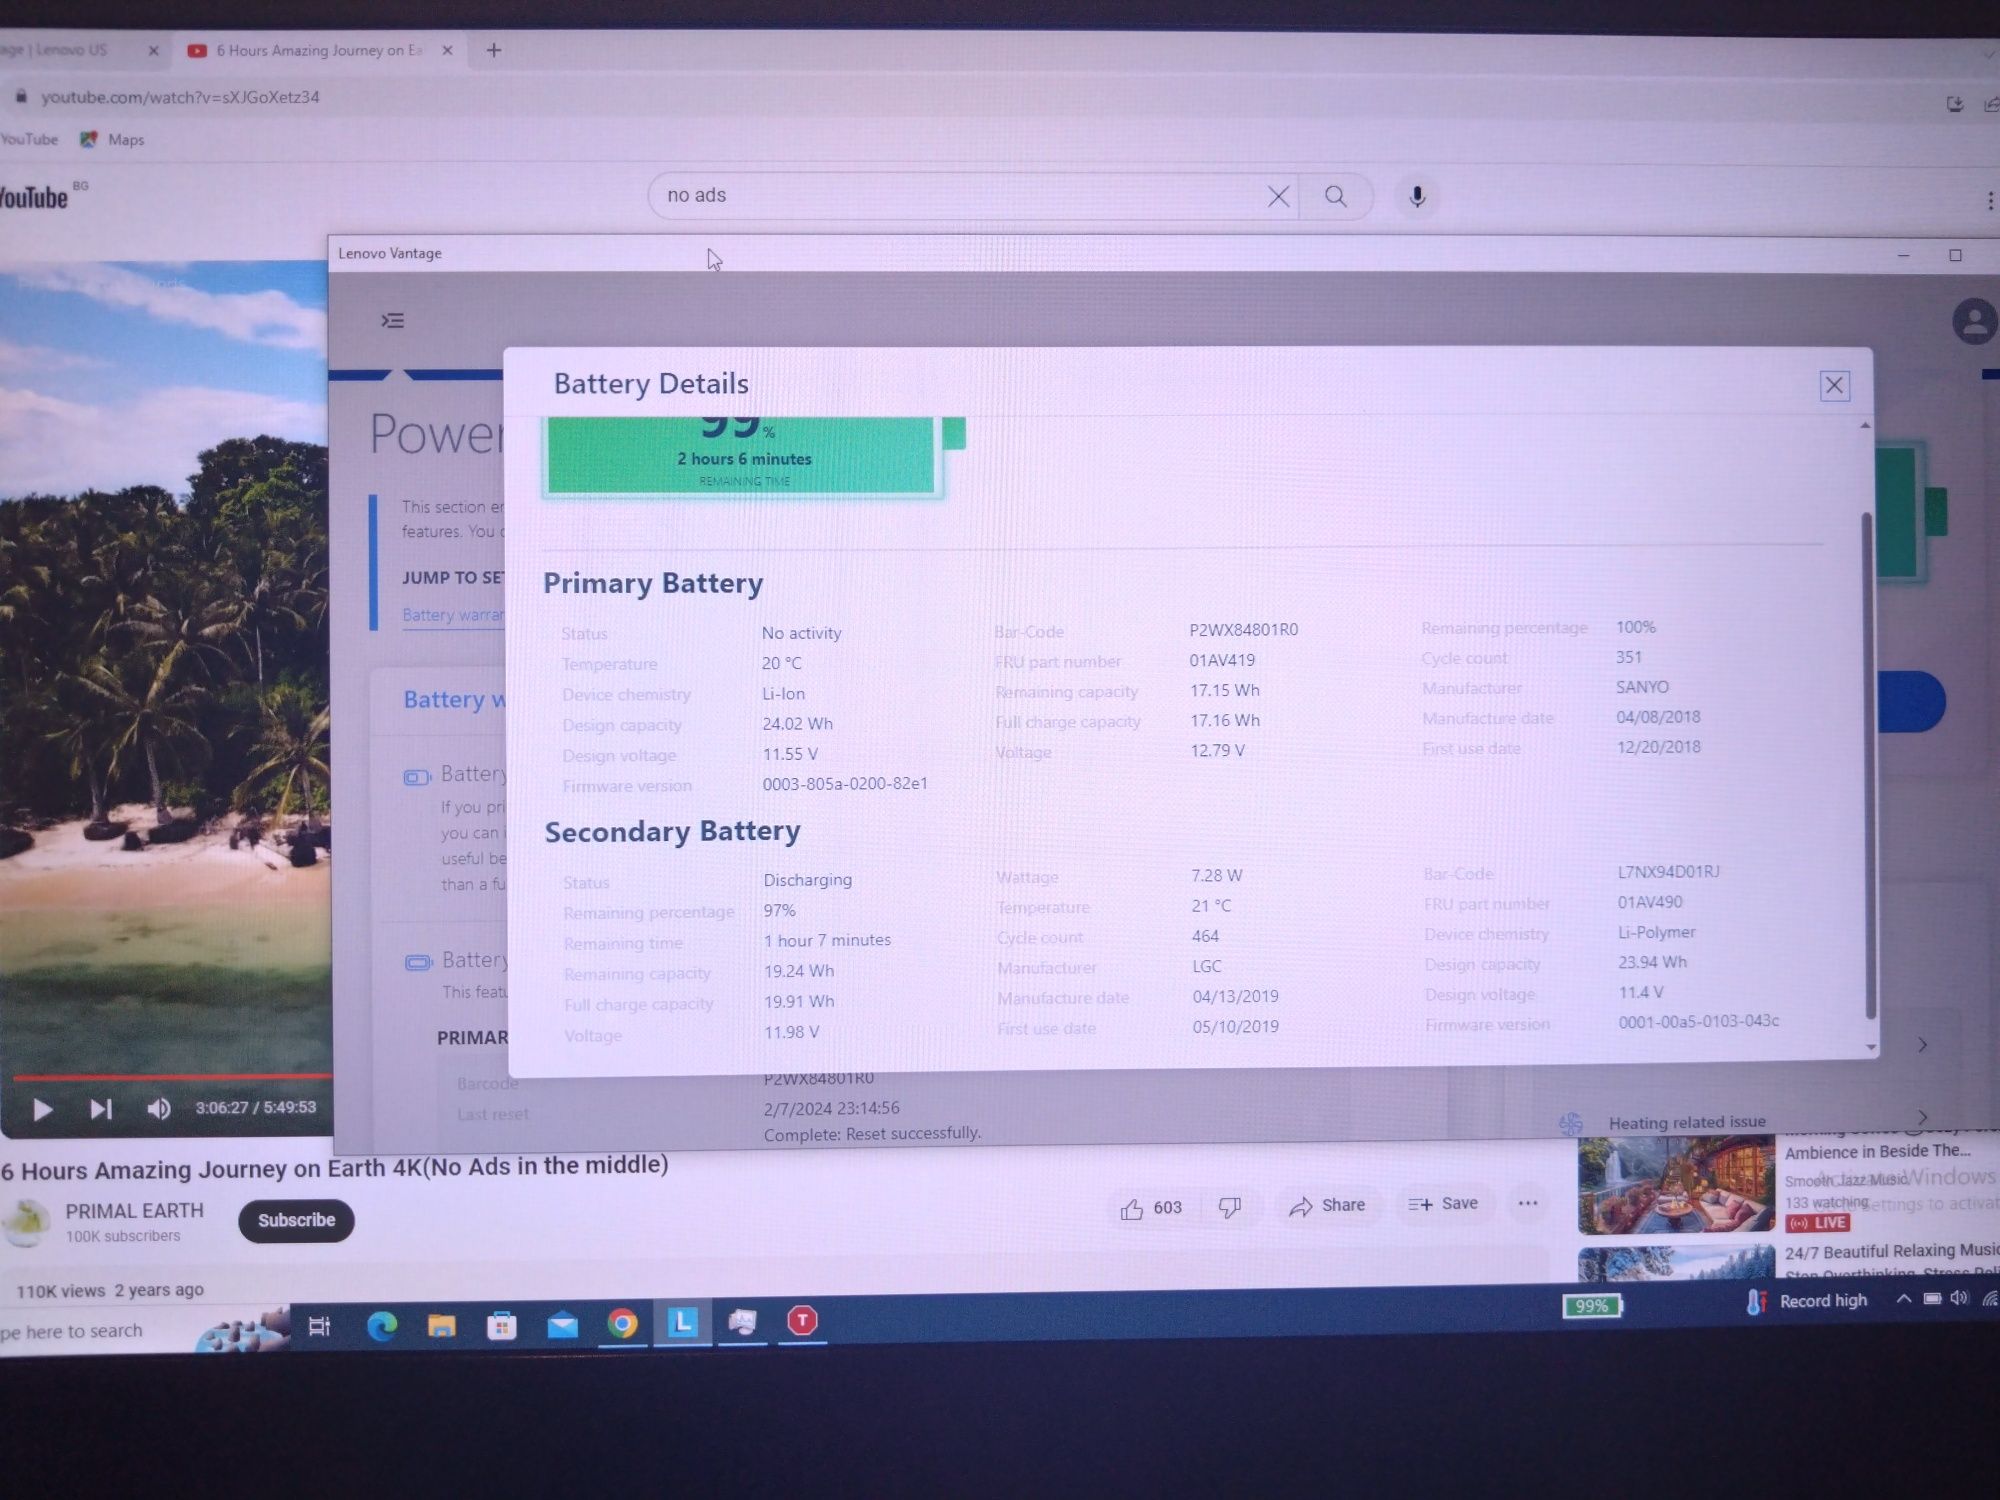
Task: Click the 99% battery gauge on taskbar
Action: coord(1592,1306)
